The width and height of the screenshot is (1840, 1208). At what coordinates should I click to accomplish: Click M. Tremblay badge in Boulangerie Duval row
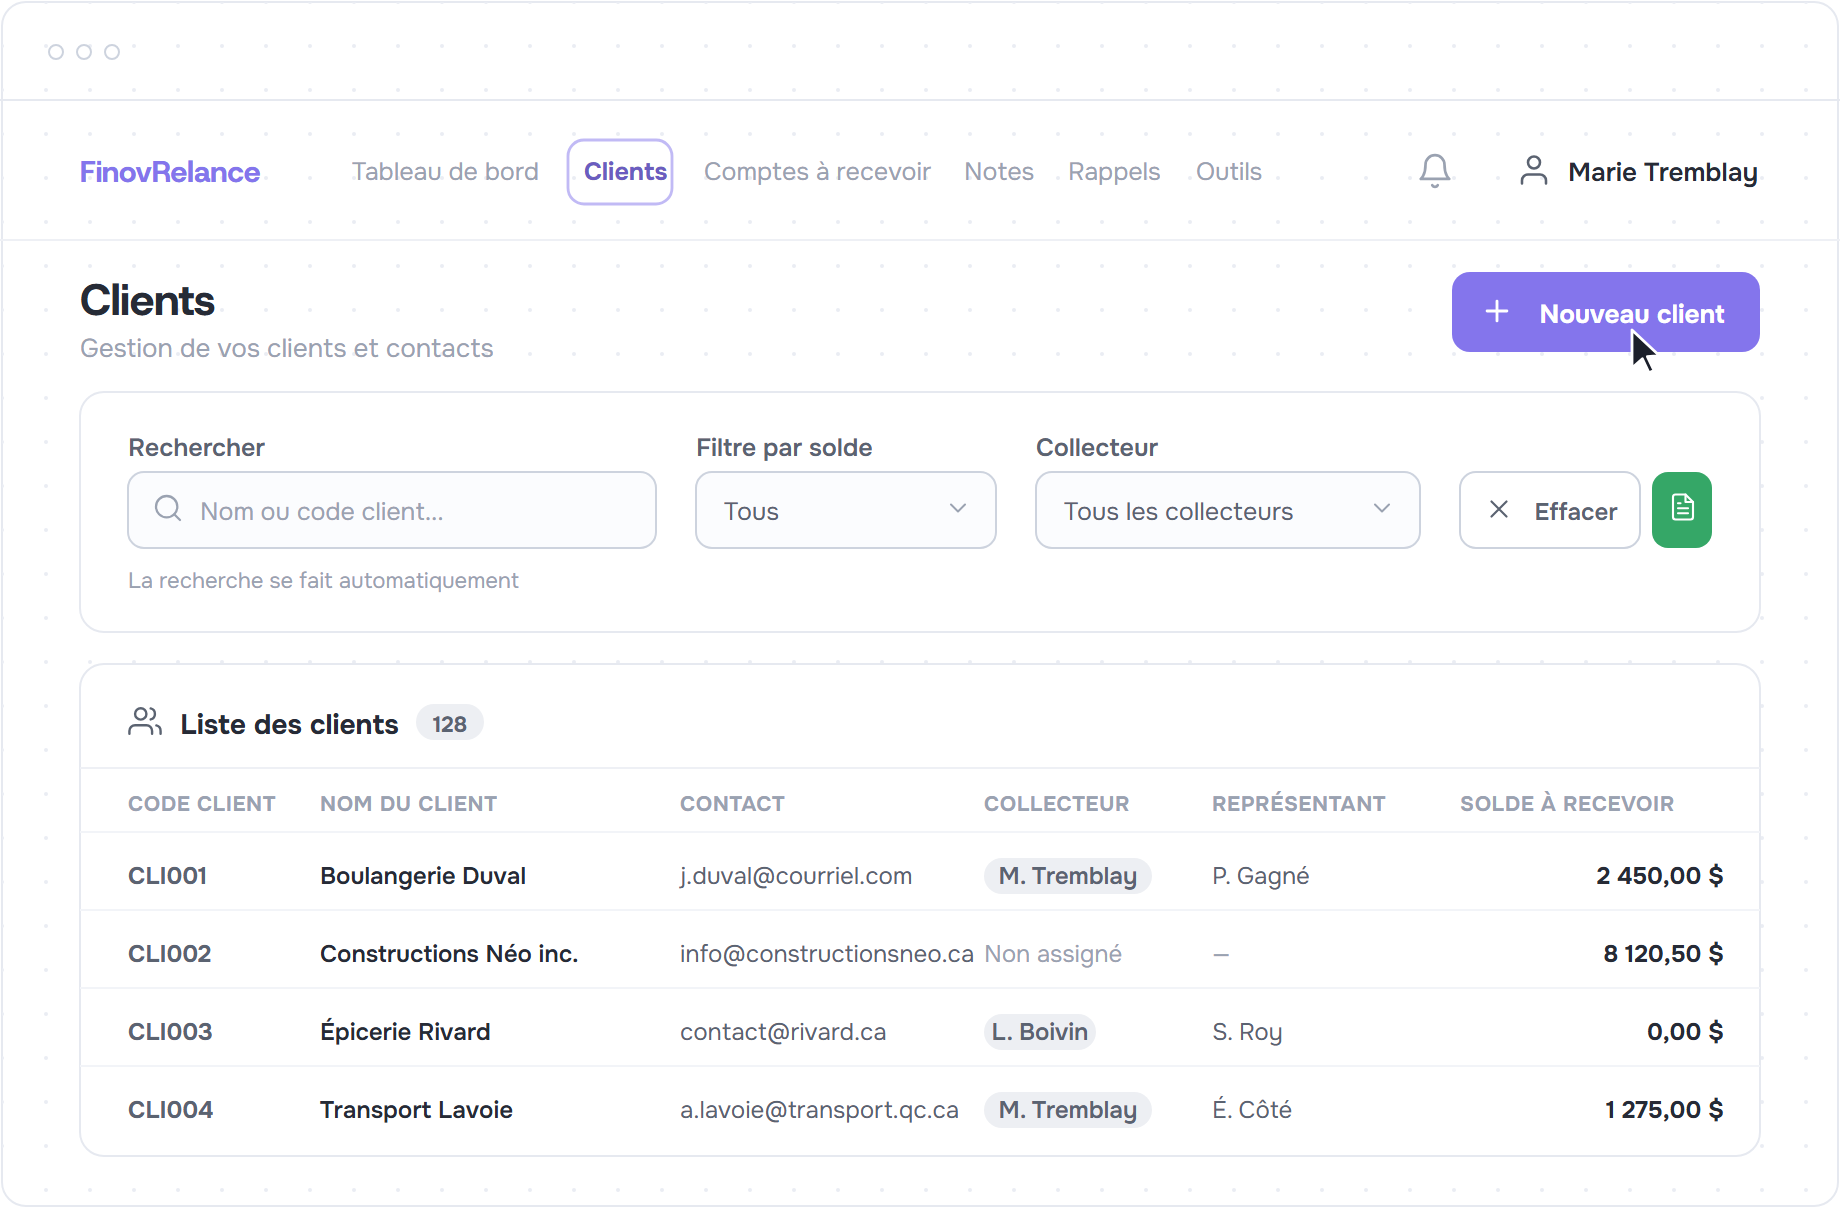(1068, 876)
